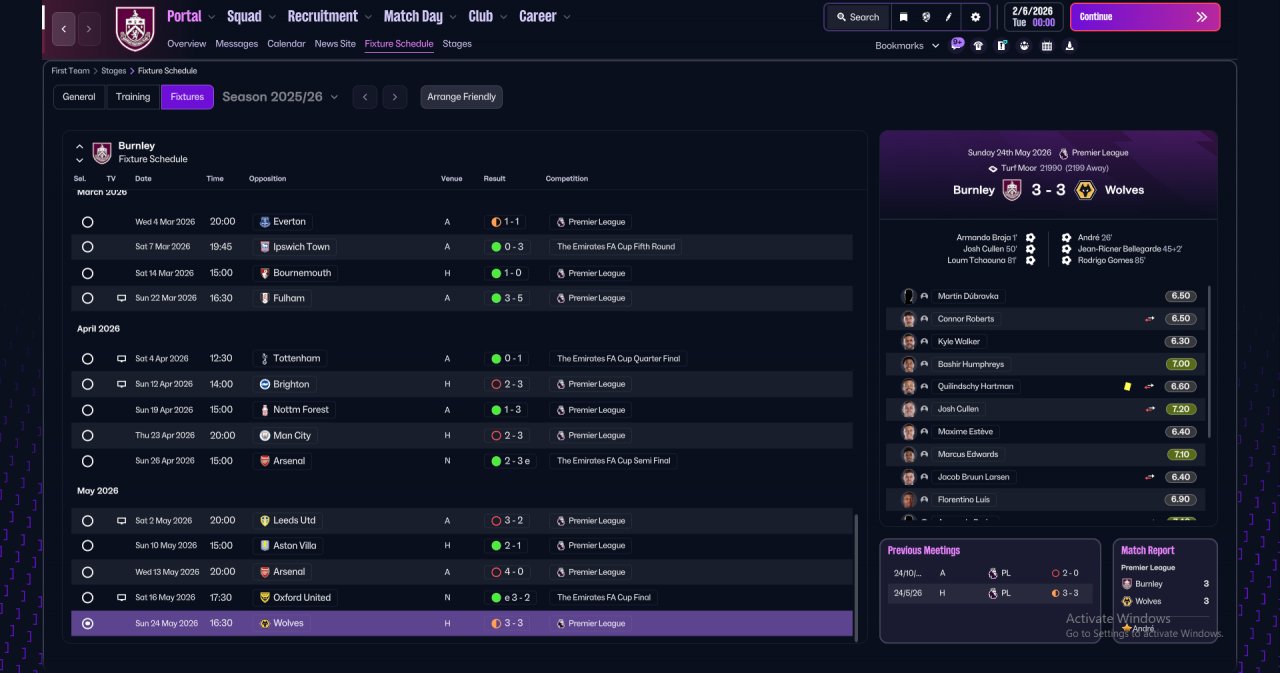Click goal icon beside Armando Broja 1'

1030,238
